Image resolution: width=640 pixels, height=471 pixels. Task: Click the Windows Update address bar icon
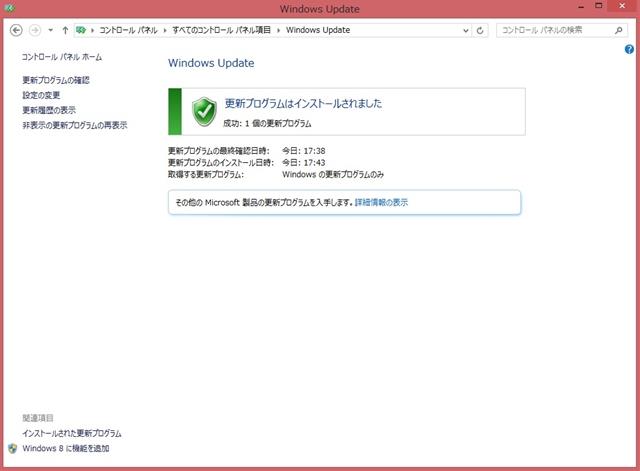(x=81, y=30)
